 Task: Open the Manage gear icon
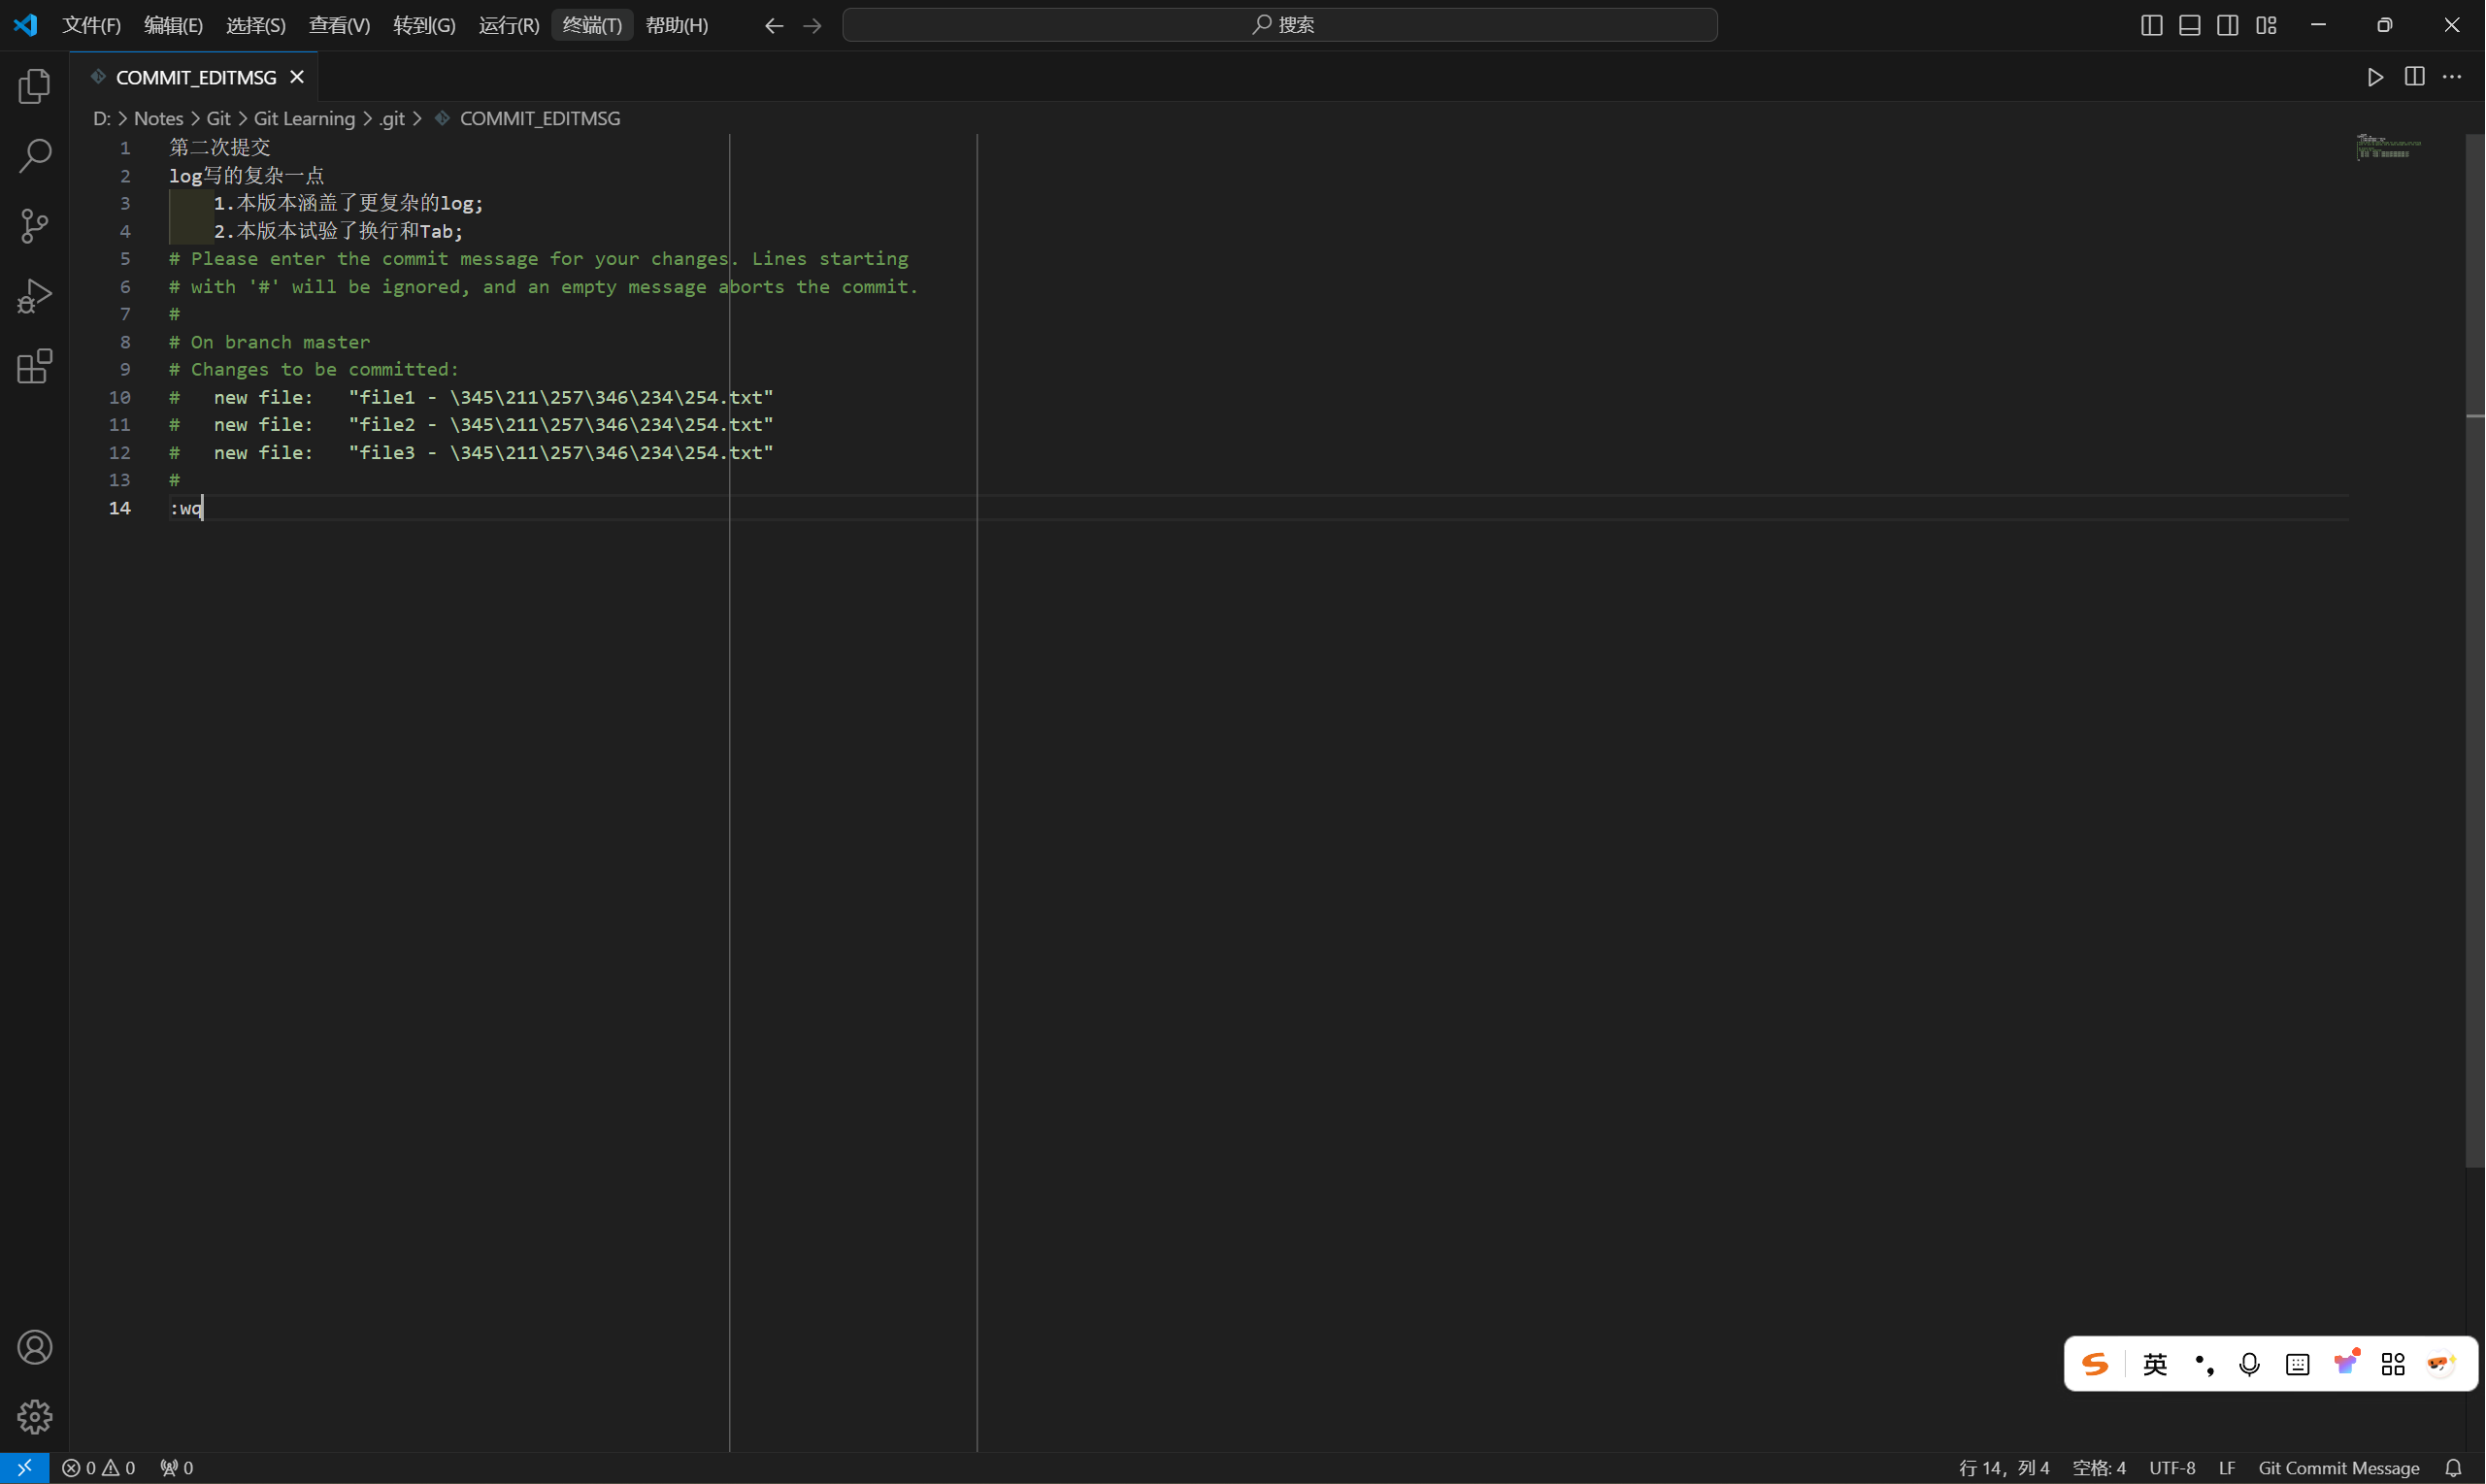coord(35,1417)
